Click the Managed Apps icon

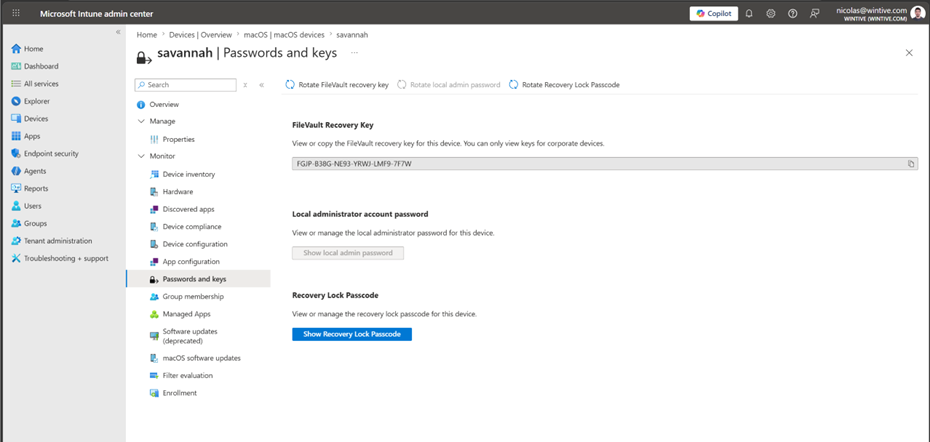pyautogui.click(x=154, y=314)
